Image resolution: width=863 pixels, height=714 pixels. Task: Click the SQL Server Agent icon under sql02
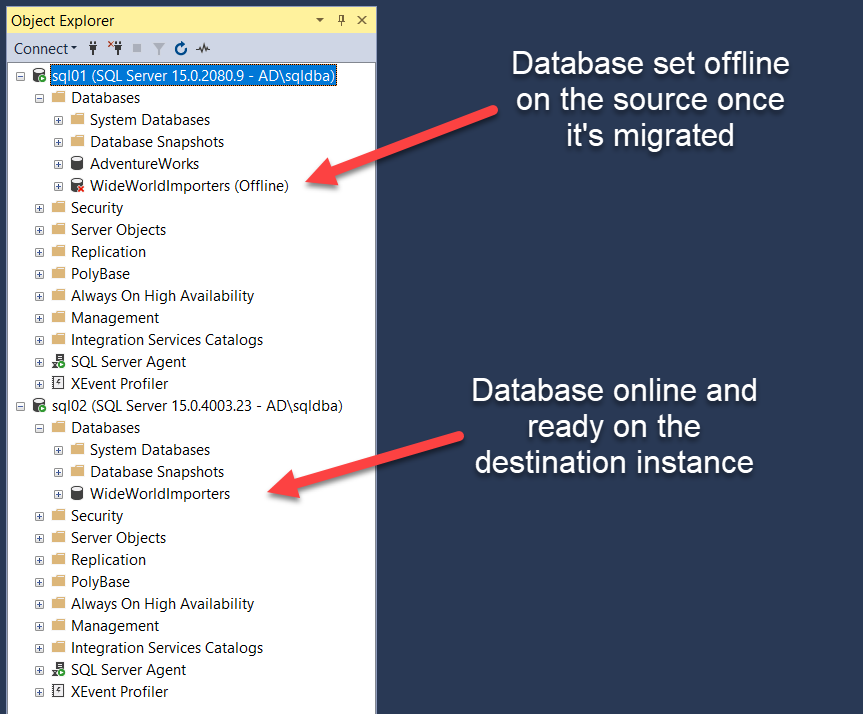(x=58, y=669)
